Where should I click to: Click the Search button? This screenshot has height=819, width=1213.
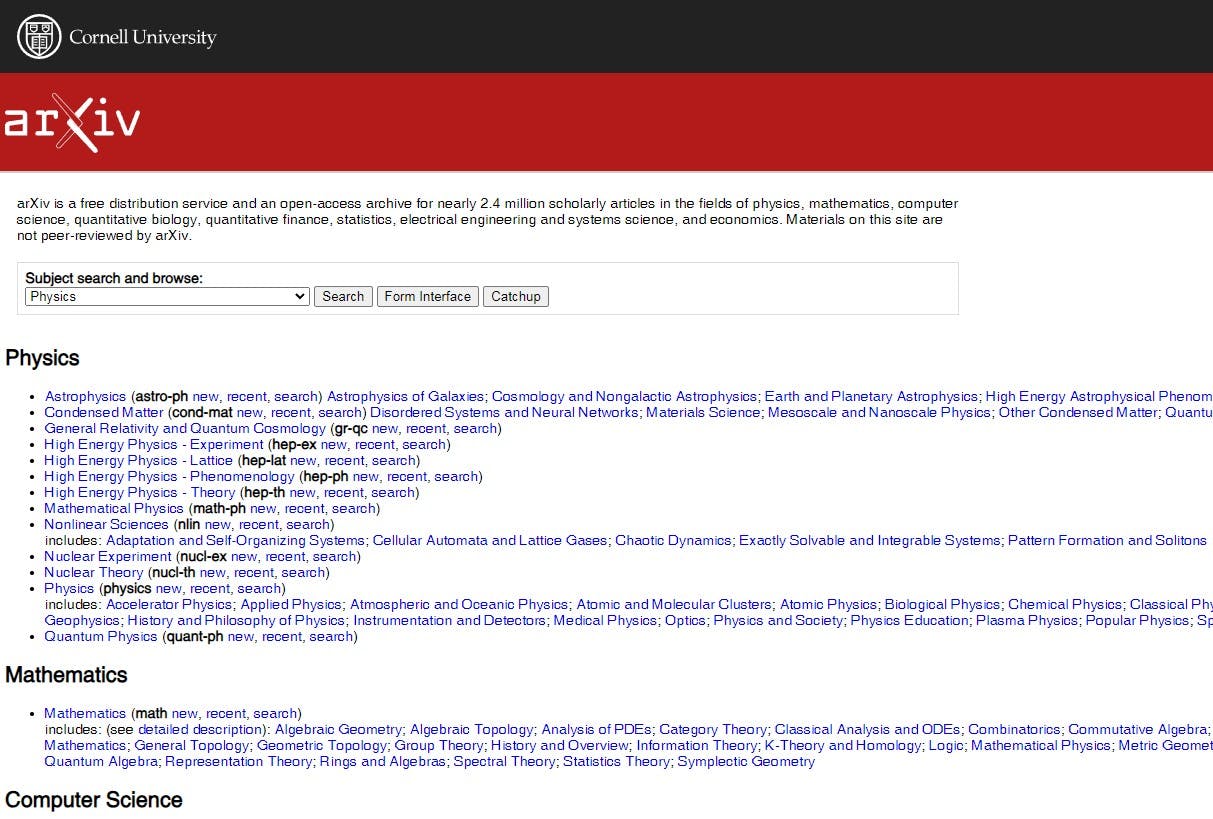click(x=343, y=297)
